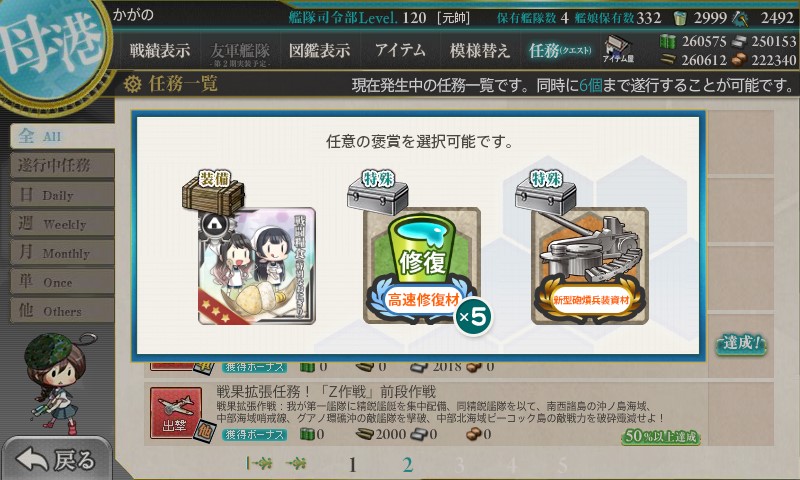Pick the 新型砲熕兵装資材 reward

(590, 266)
